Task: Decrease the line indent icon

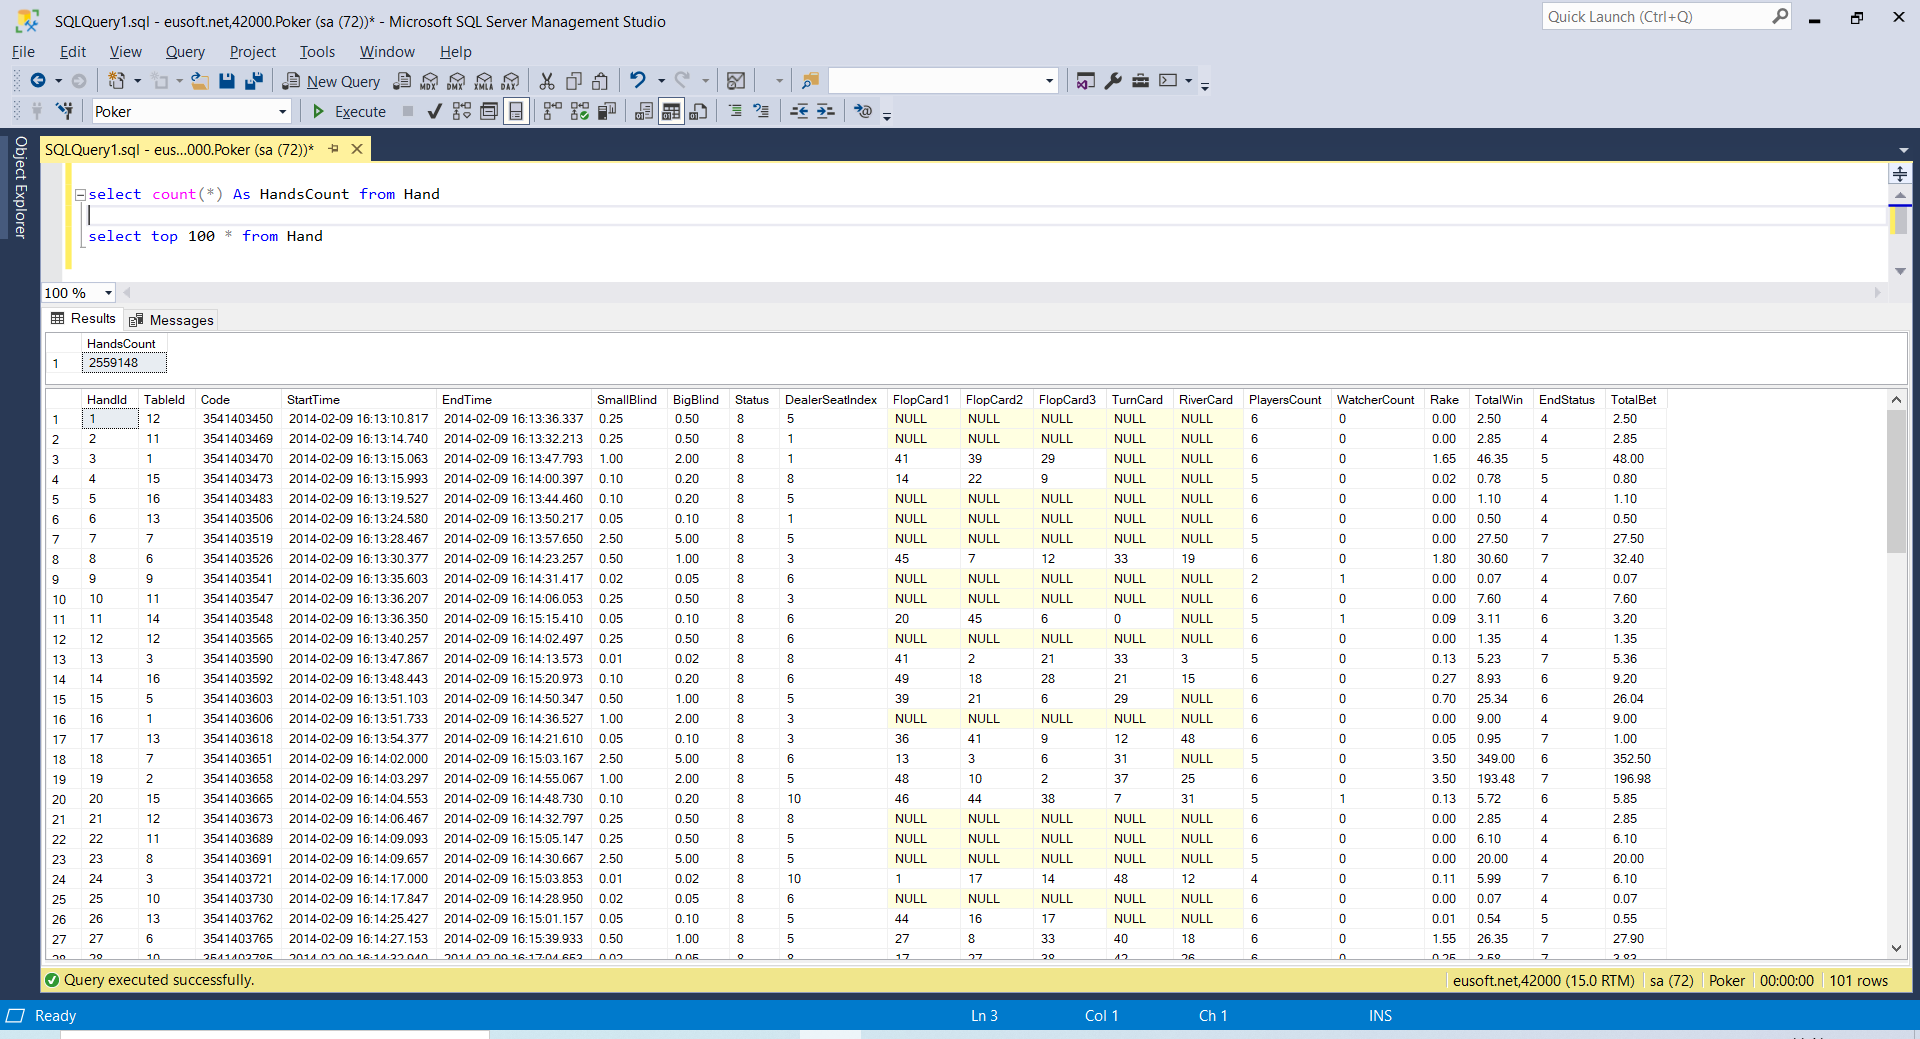Action: [799, 111]
